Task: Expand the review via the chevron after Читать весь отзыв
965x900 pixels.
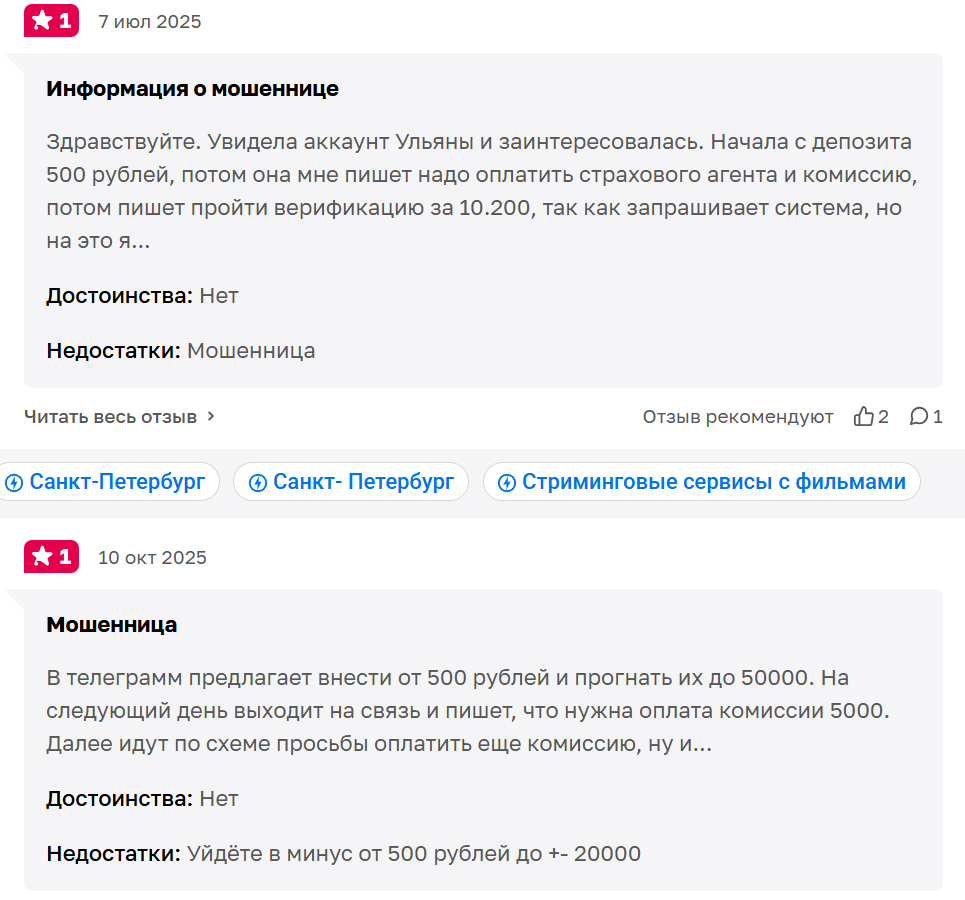Action: 209,416
